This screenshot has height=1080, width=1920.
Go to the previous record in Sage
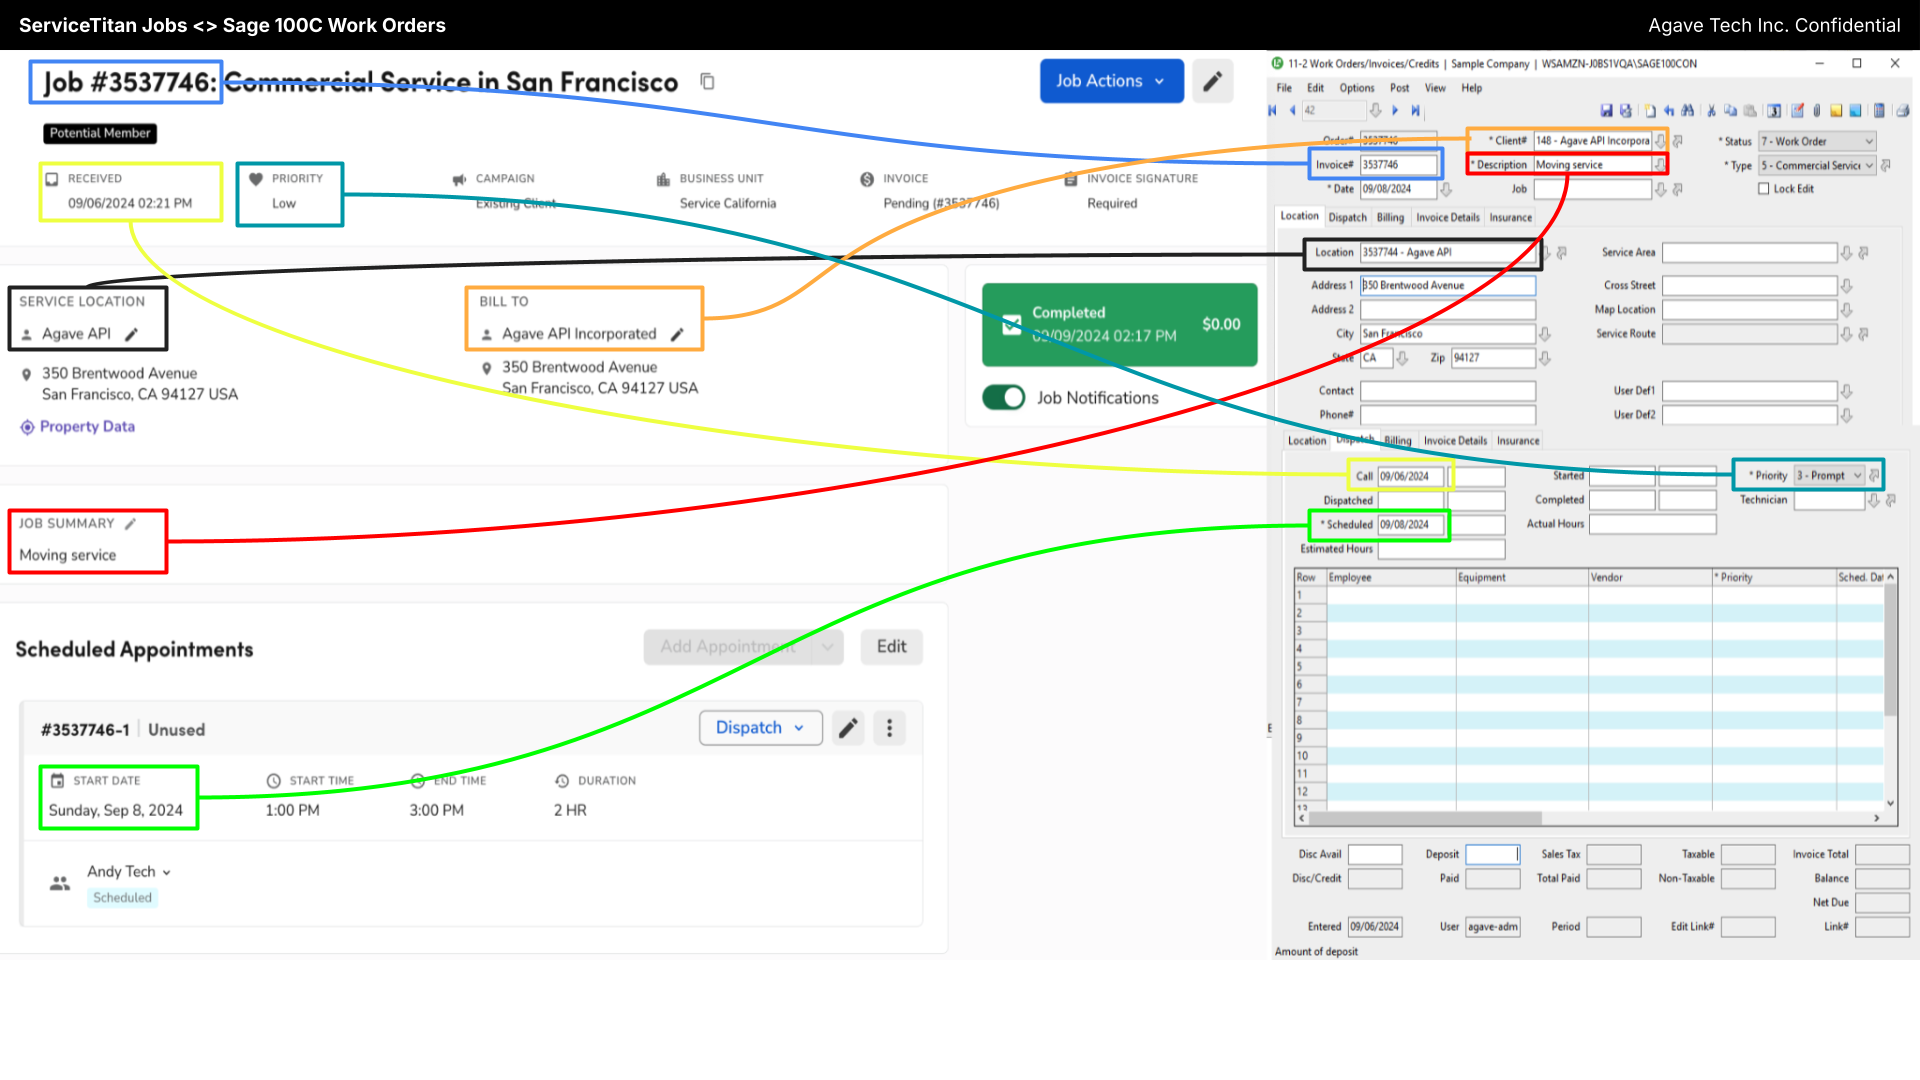(x=1292, y=111)
